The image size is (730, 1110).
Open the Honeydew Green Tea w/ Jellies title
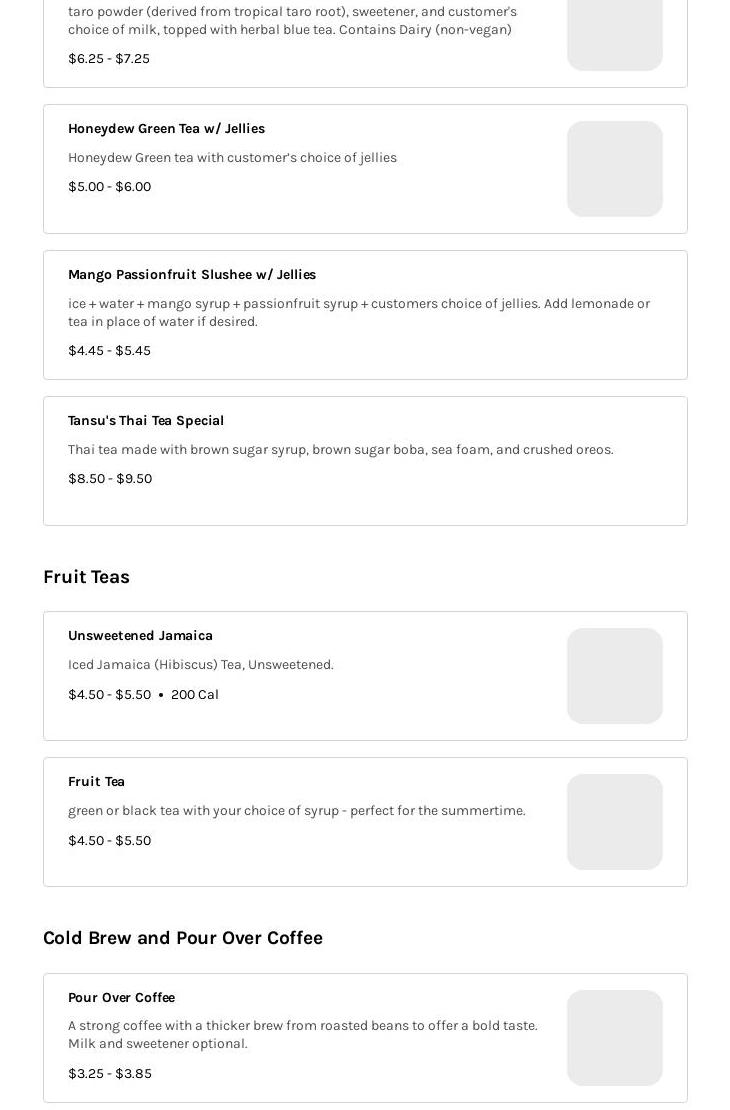click(x=166, y=128)
